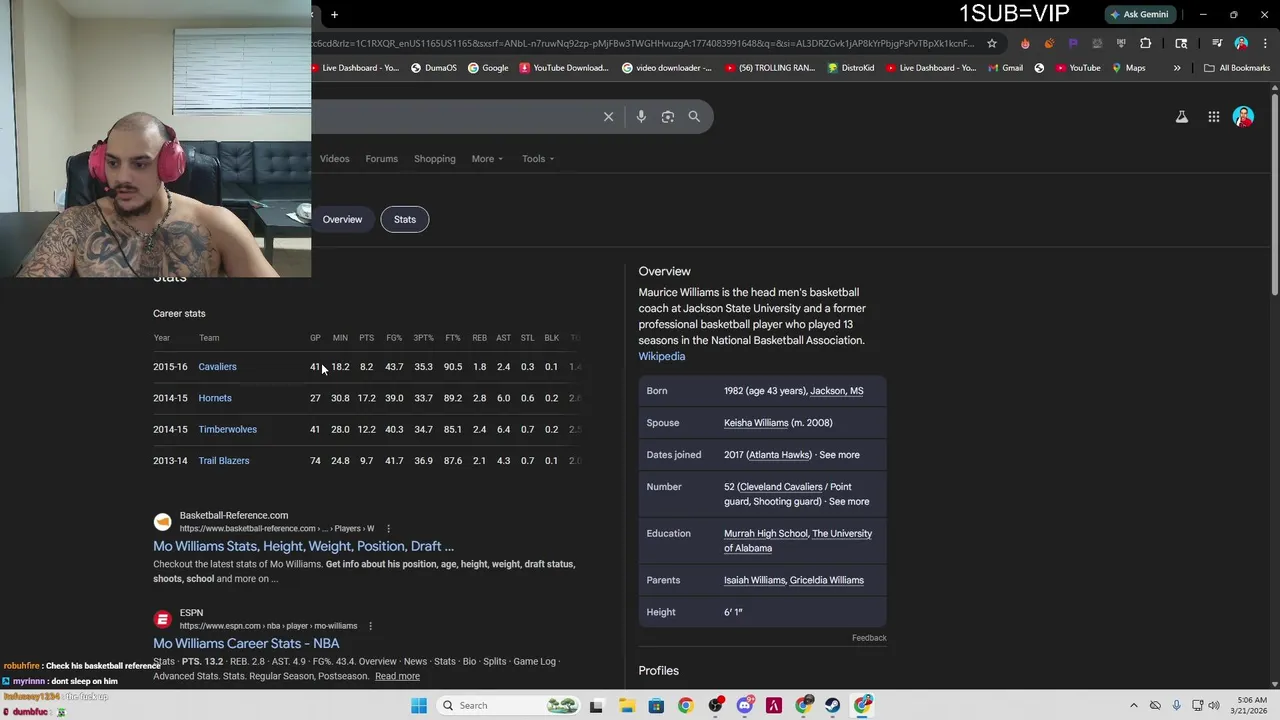Screen dimensions: 1280x720
Task: Click the flame extension icon in toolbar
Action: coord(1025,43)
